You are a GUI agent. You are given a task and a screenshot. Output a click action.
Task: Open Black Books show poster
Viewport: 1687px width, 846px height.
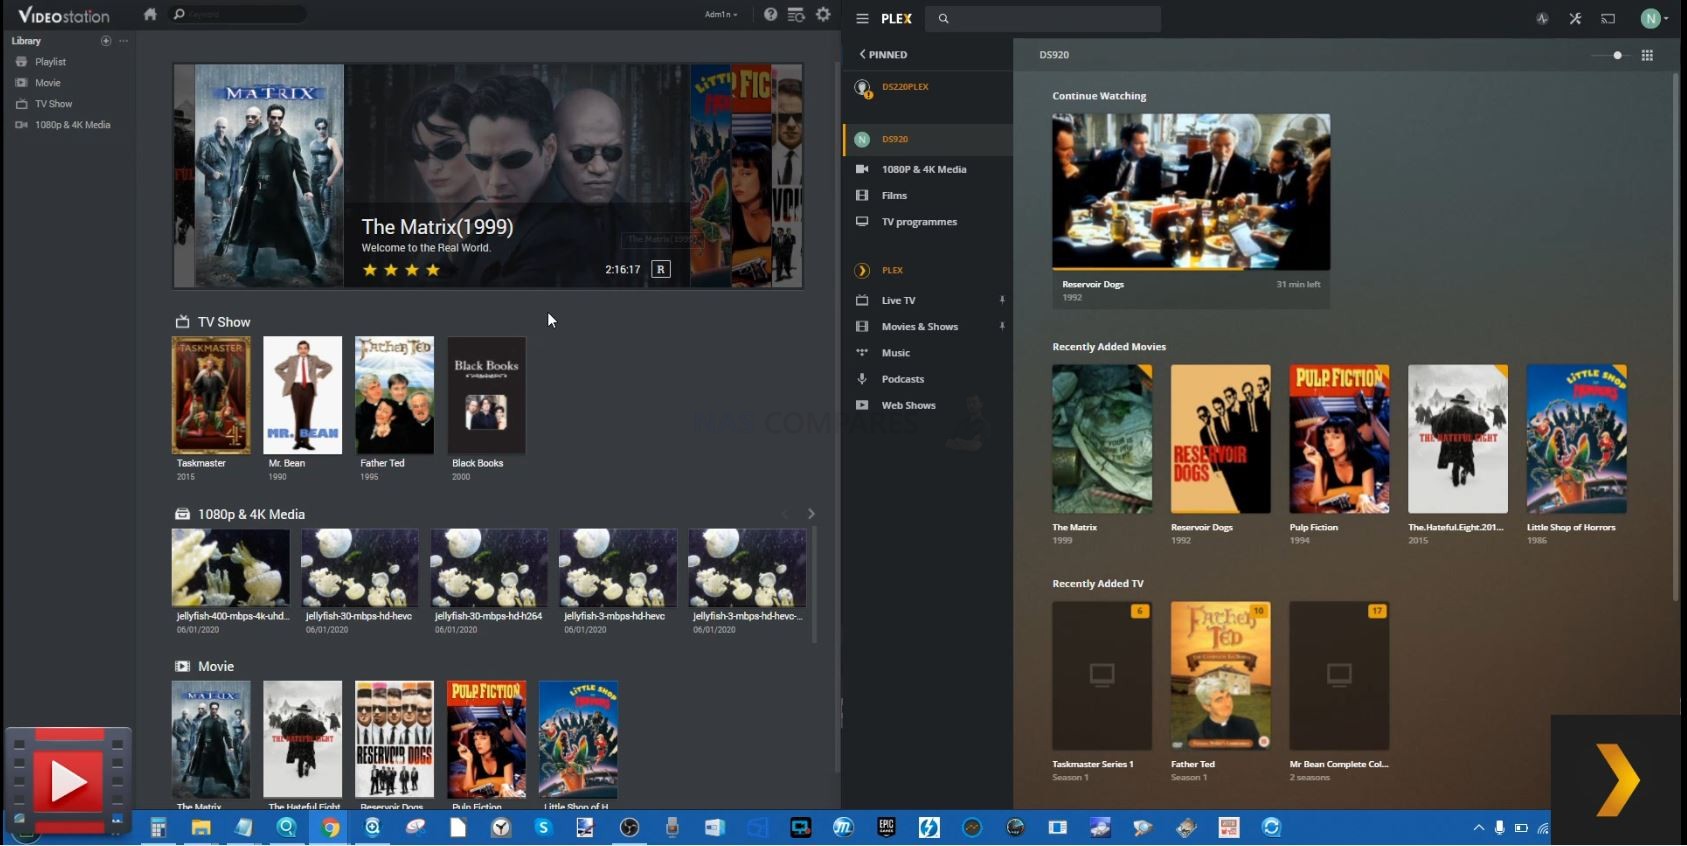tap(486, 395)
